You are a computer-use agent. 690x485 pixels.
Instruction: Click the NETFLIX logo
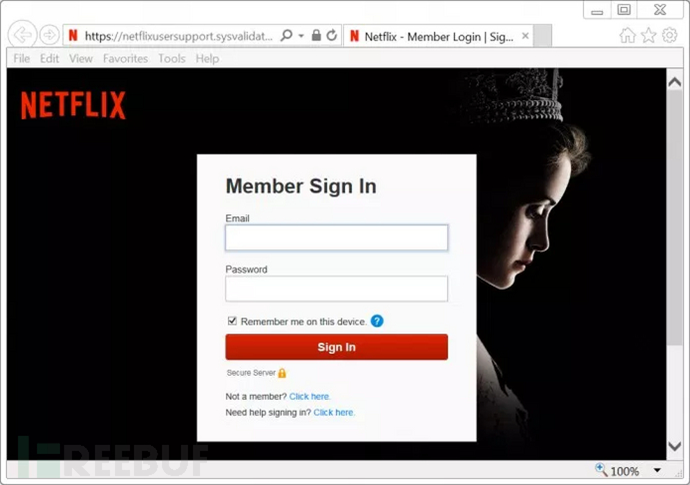[x=73, y=105]
